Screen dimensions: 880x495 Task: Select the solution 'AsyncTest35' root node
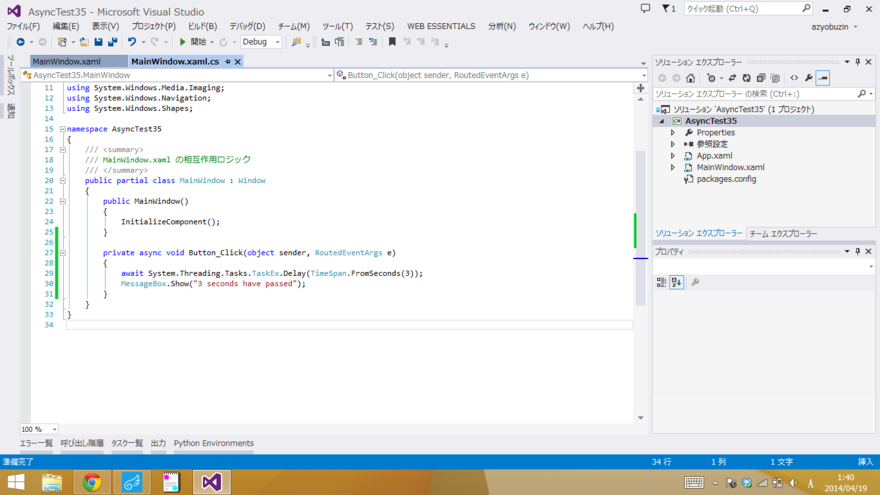(743, 109)
